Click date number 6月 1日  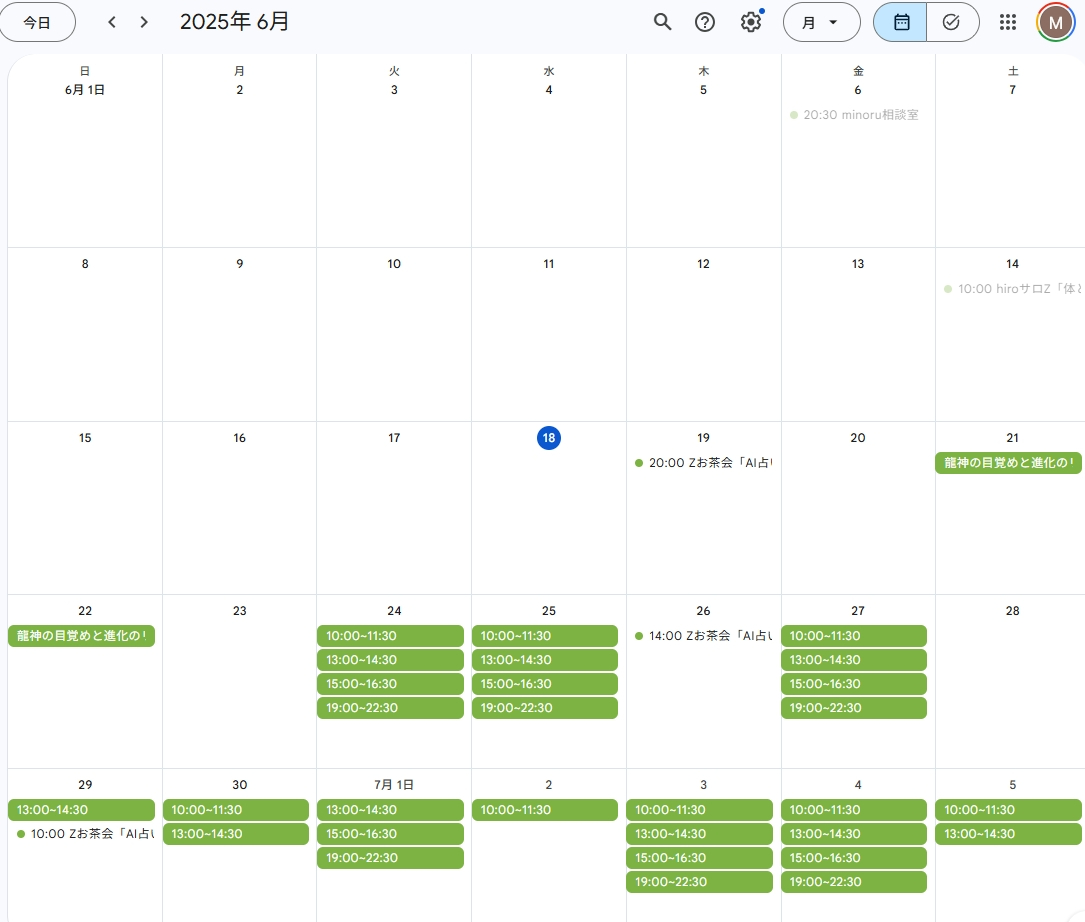pyautogui.click(x=85, y=90)
